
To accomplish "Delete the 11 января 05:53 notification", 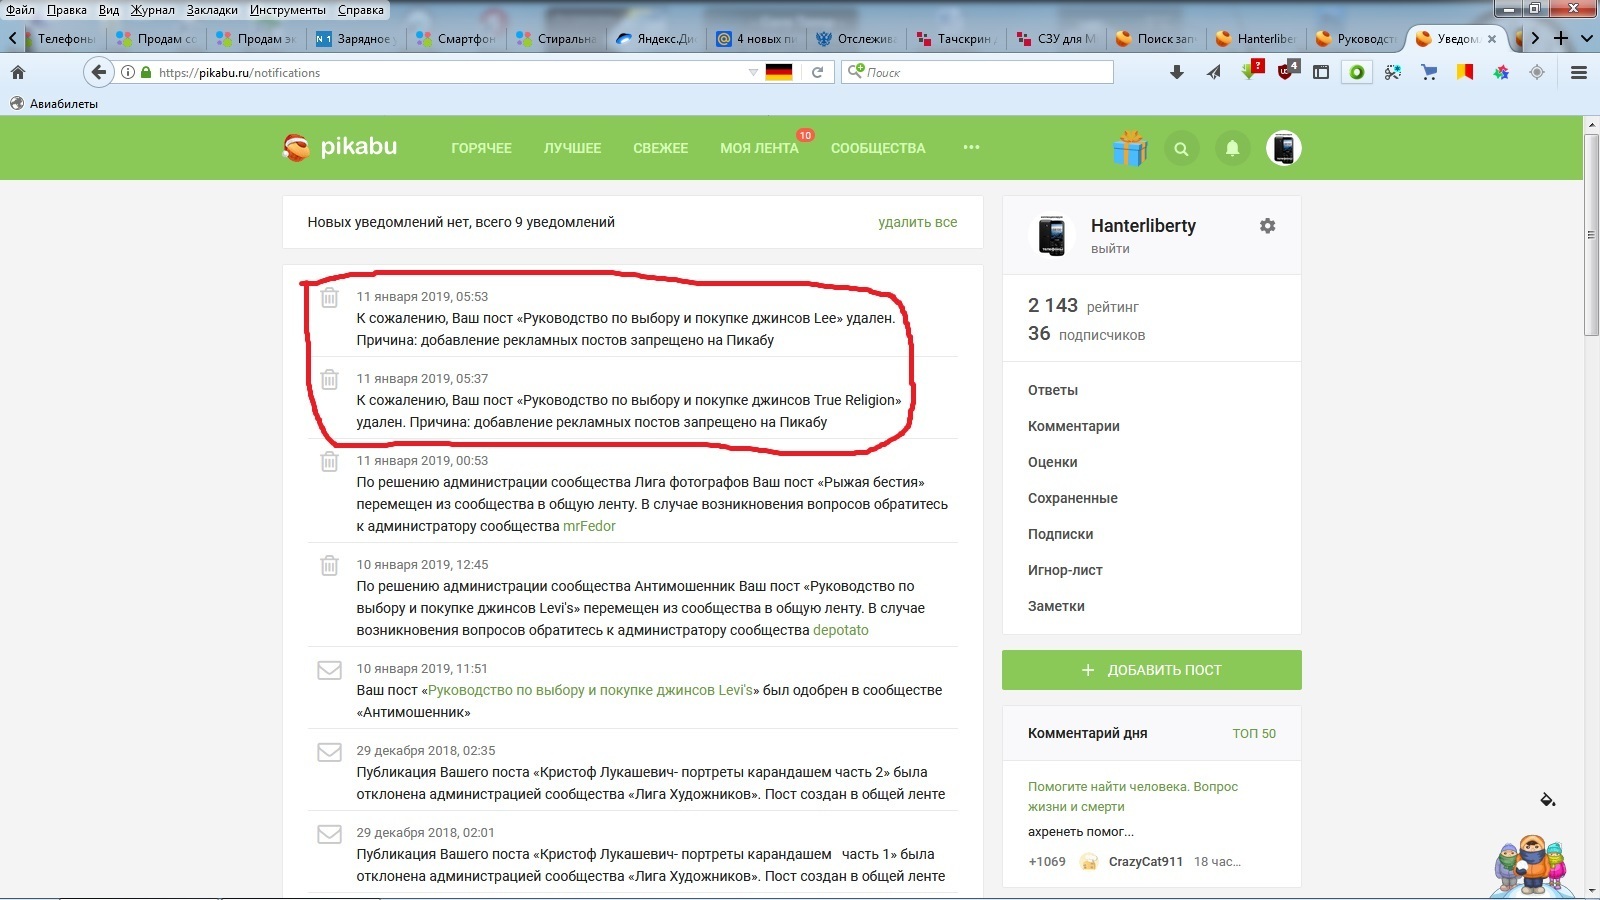I will click(329, 298).
